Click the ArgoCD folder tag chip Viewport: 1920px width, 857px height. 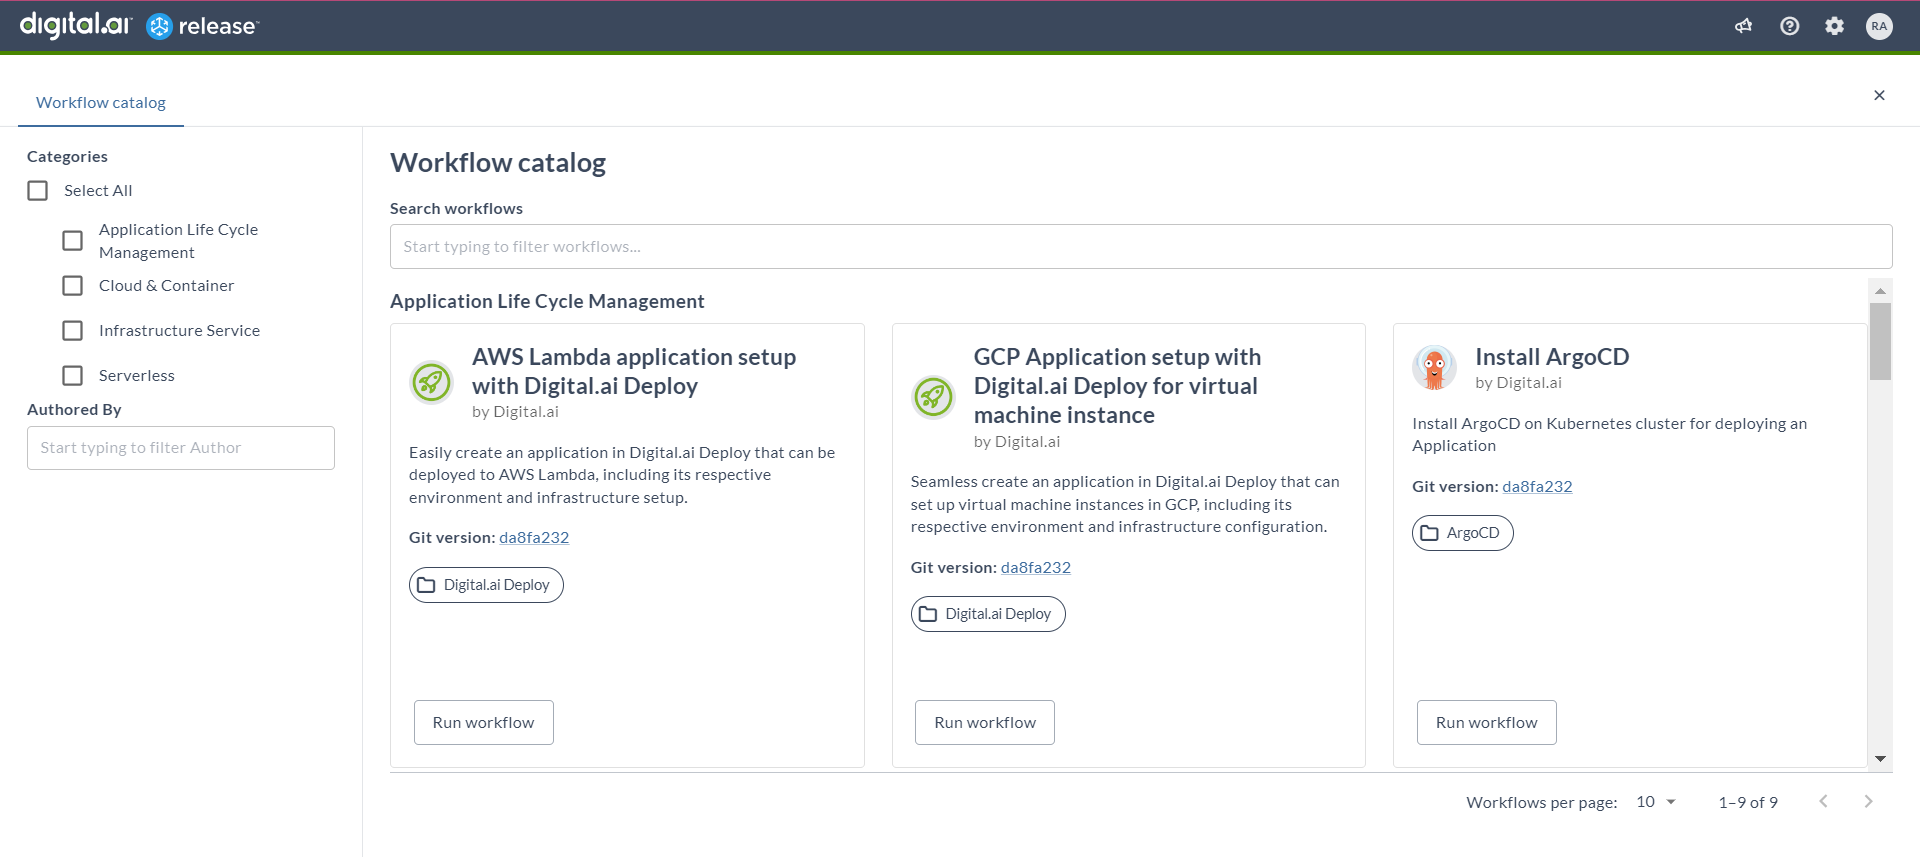1463,533
